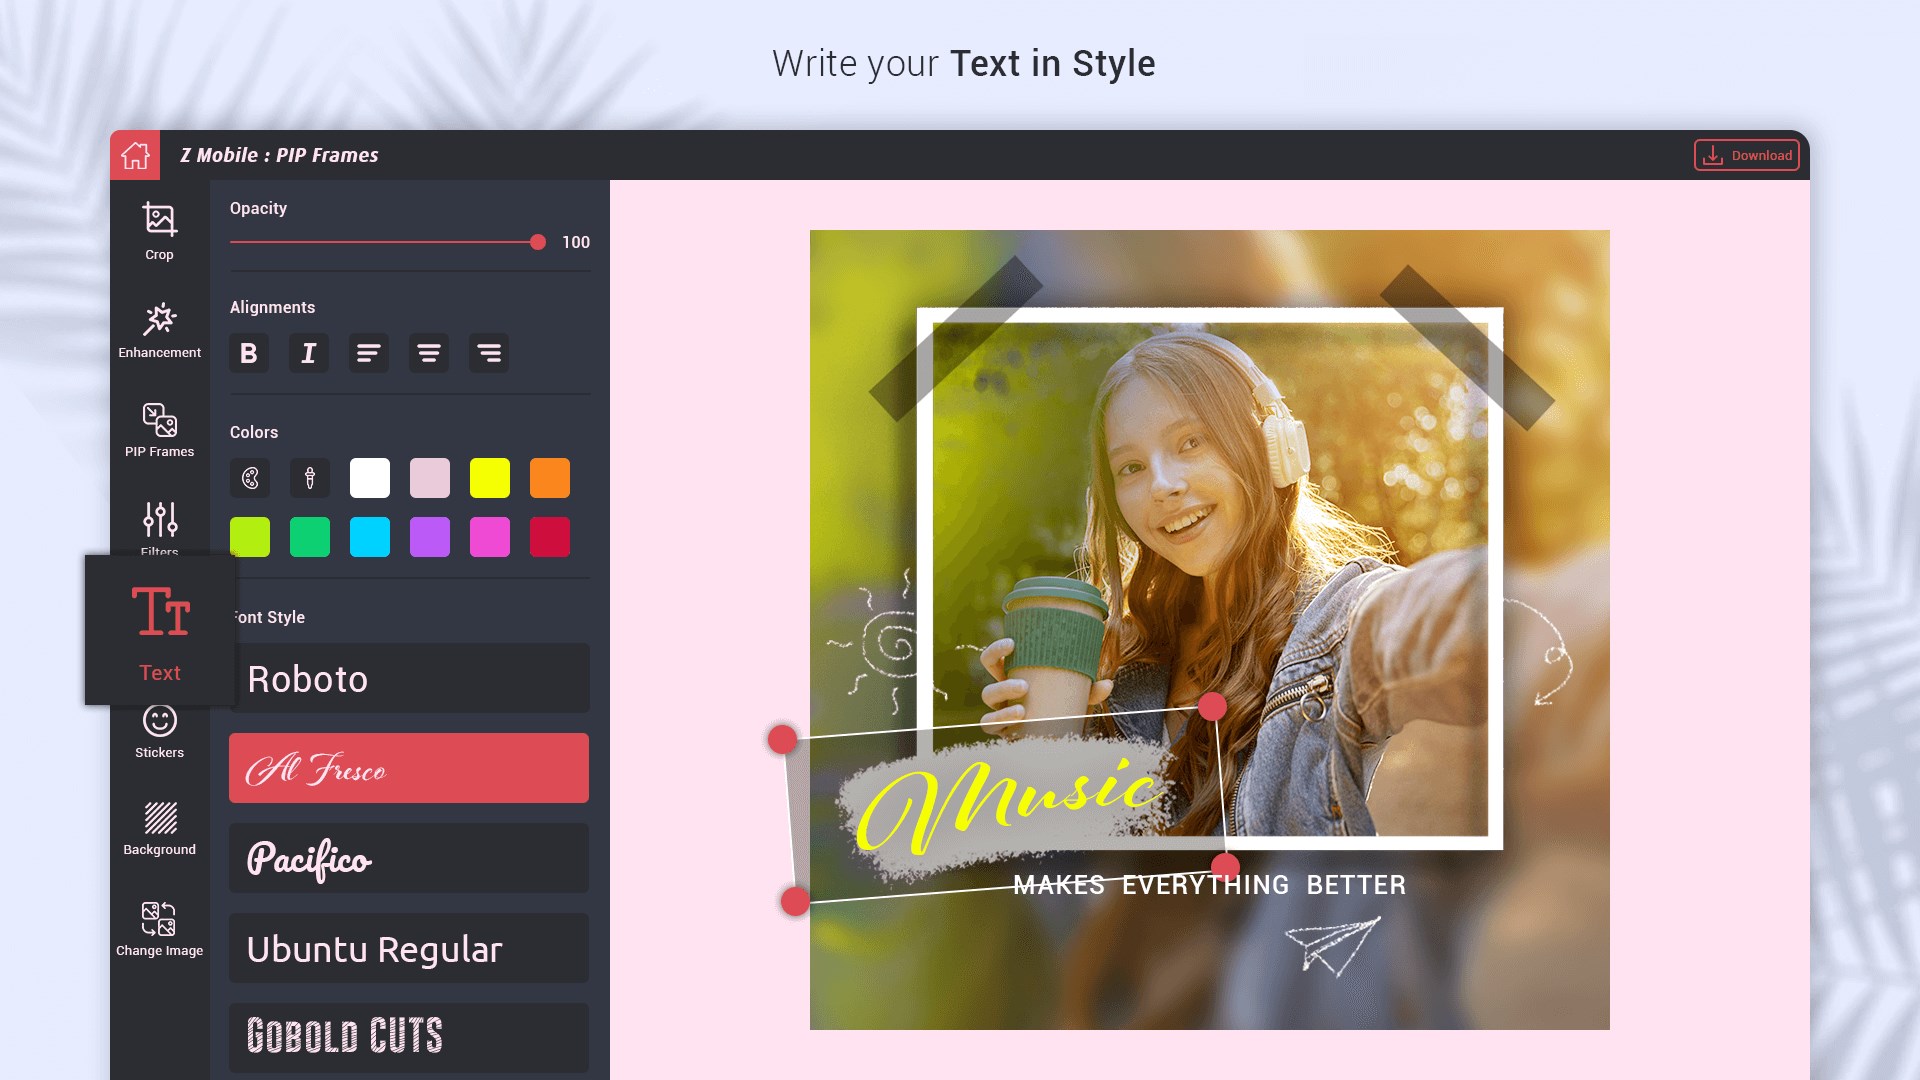1920x1080 pixels.
Task: Select the Text tool tab
Action: tap(160, 630)
